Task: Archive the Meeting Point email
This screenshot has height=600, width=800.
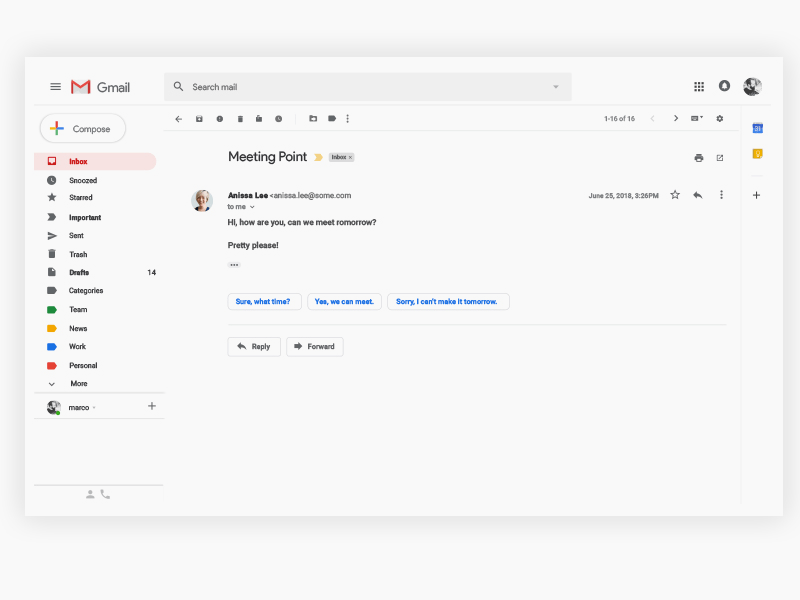Action: (x=200, y=118)
